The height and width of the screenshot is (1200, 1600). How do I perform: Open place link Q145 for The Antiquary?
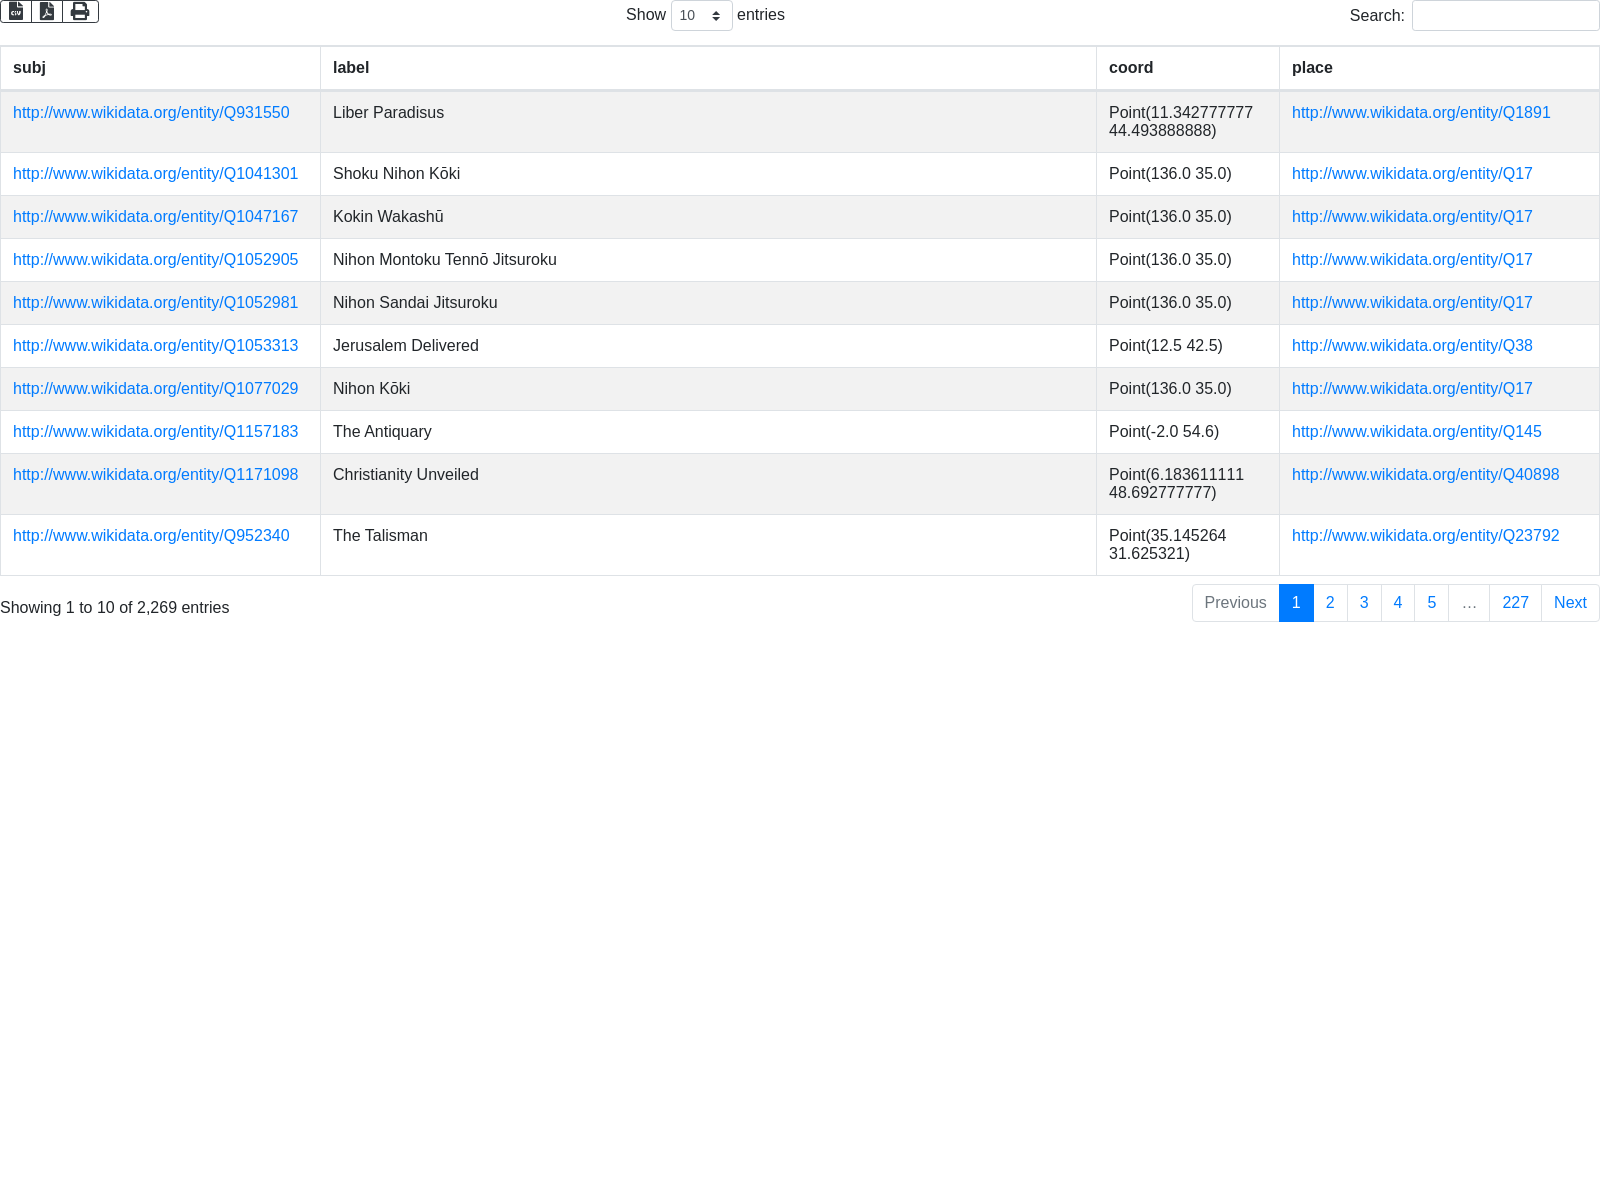[x=1417, y=432]
